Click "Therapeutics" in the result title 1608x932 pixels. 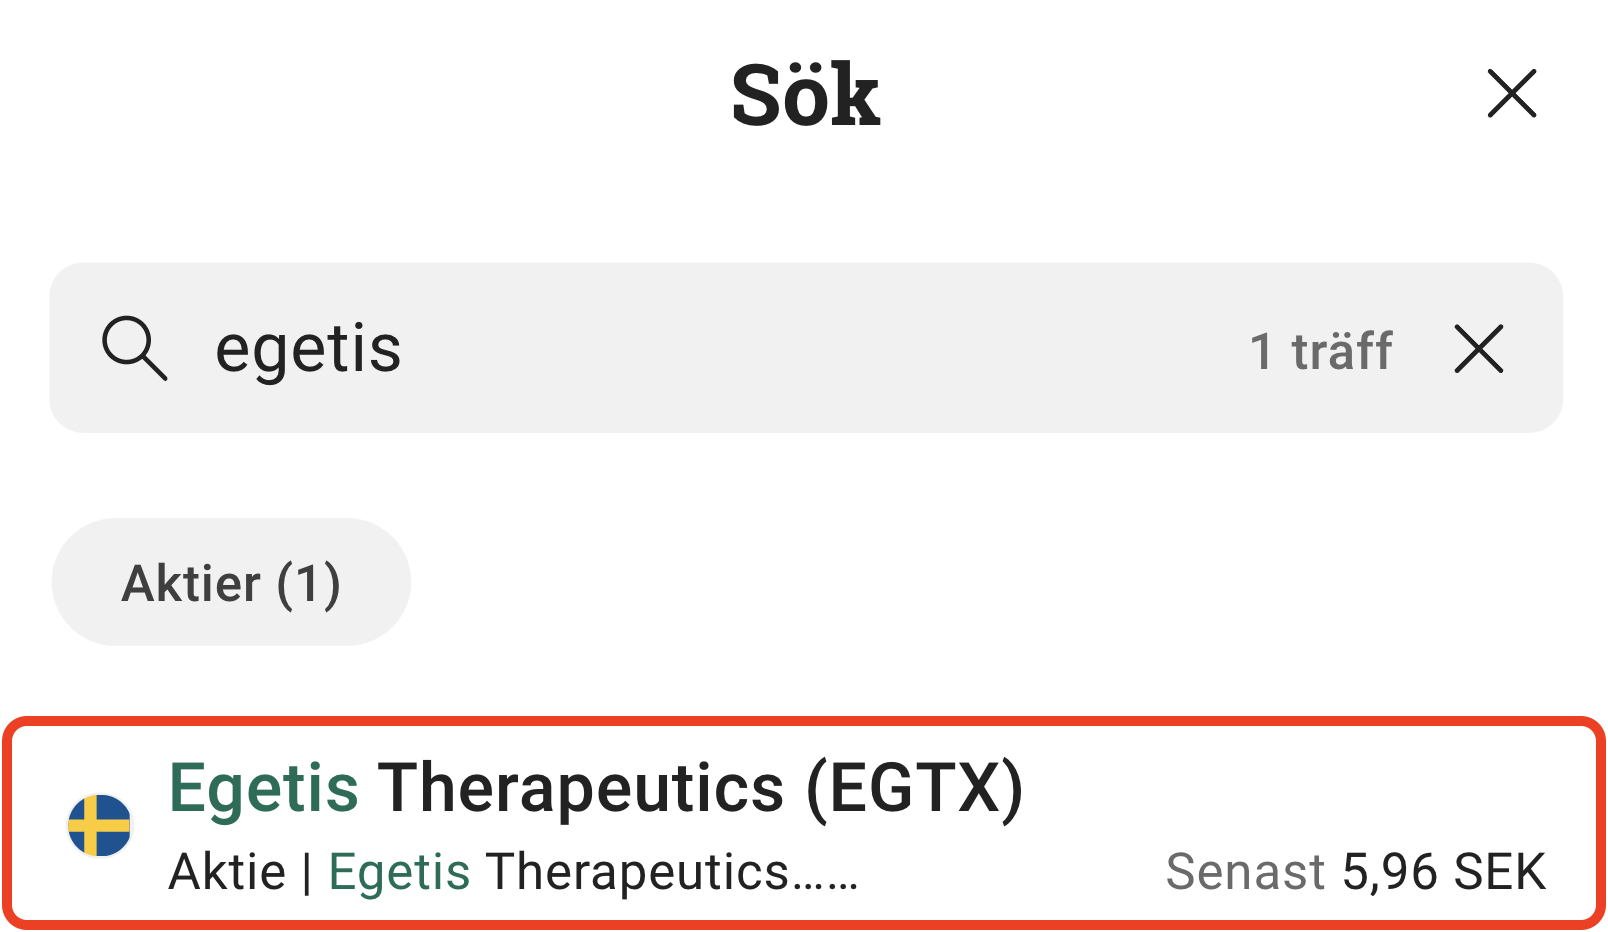(580, 788)
